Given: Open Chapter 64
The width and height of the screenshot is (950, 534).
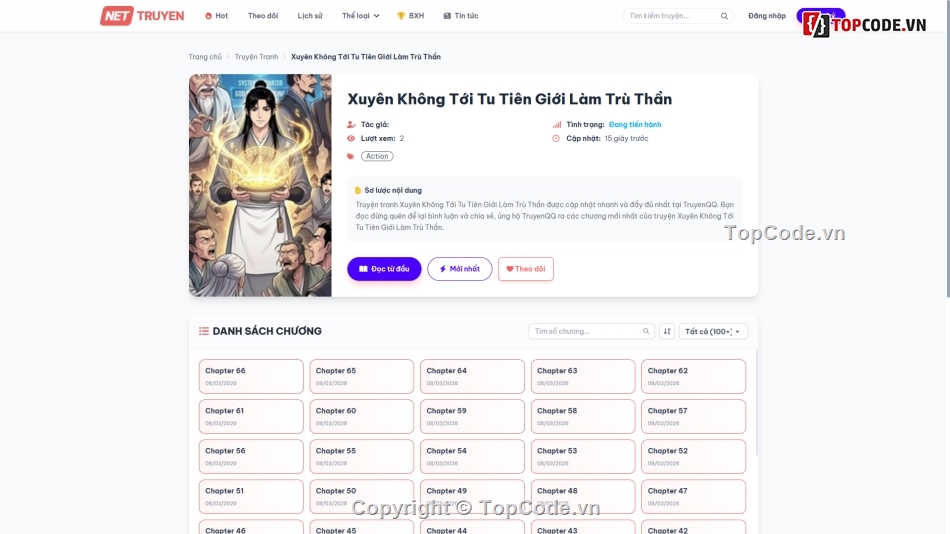Looking at the screenshot, I should point(472,376).
